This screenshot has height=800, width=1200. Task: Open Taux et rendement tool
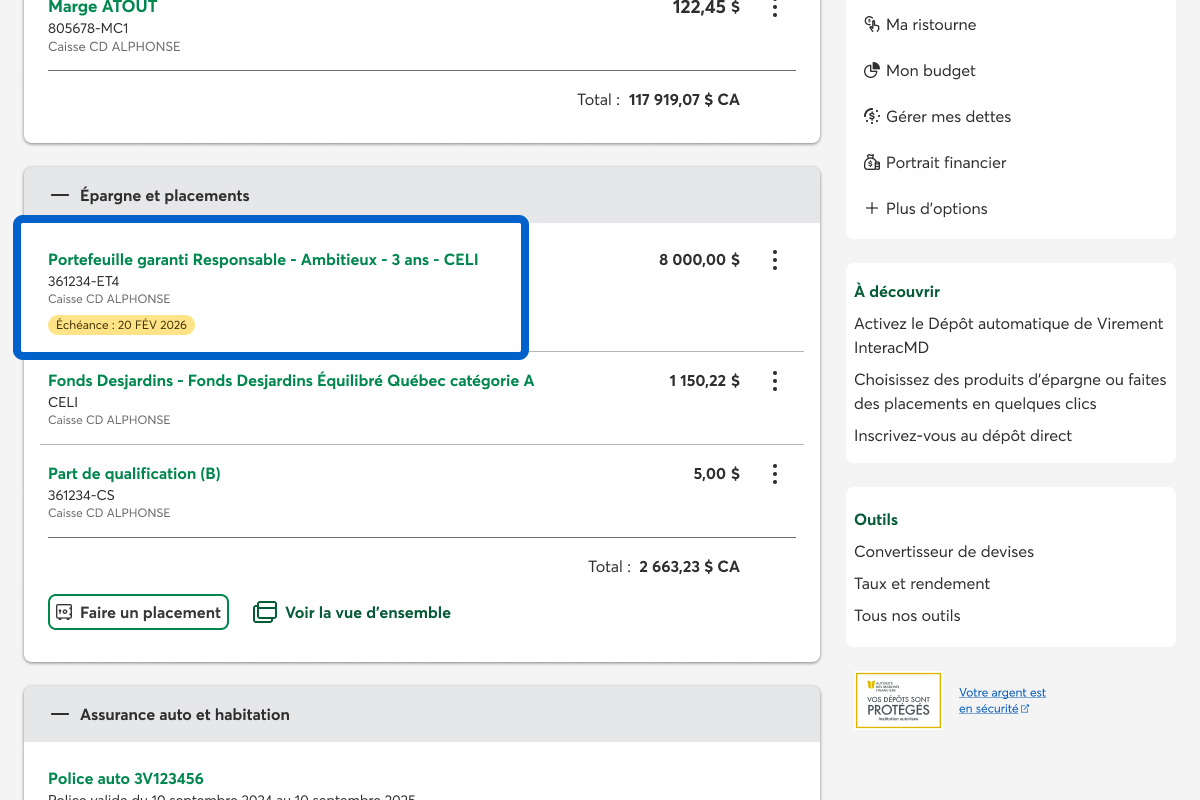click(x=921, y=584)
